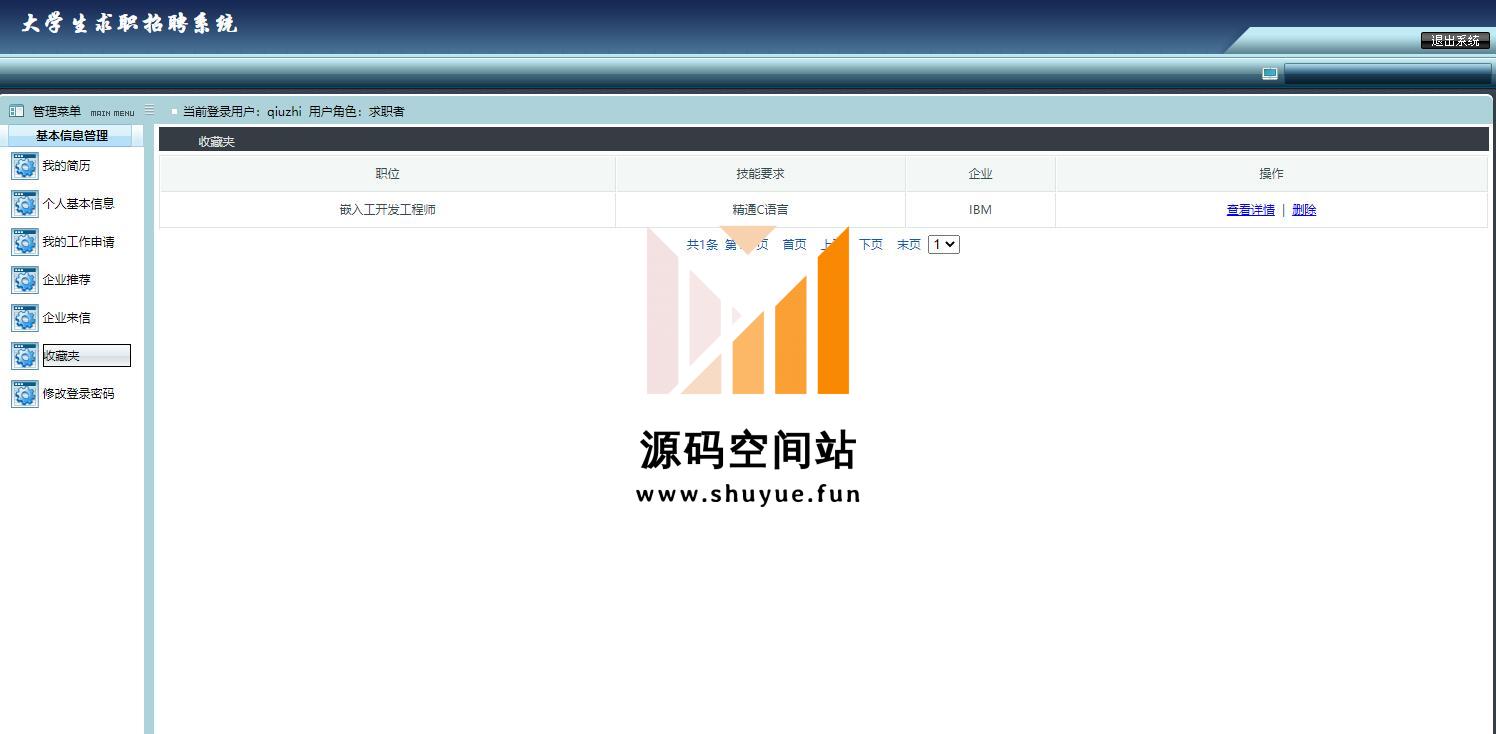The height and width of the screenshot is (734, 1496).
Task: Click the gear icon beside 企业推荐
Action: [25, 280]
